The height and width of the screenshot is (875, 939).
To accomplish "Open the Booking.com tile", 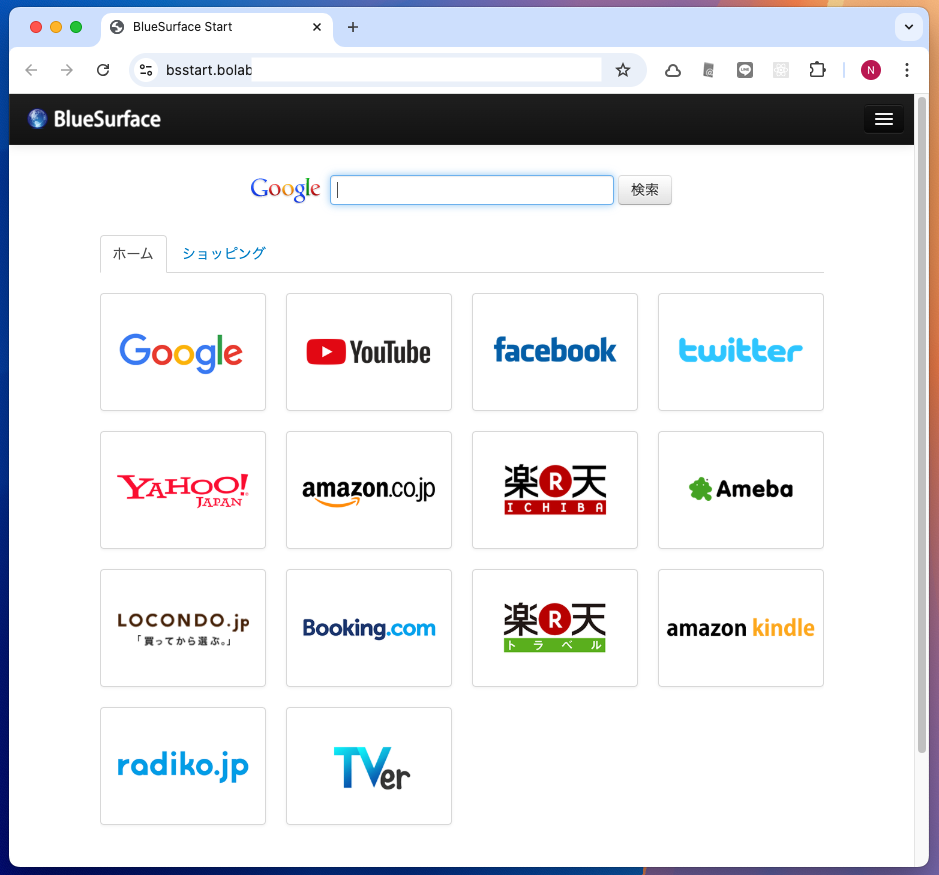I will (x=369, y=628).
